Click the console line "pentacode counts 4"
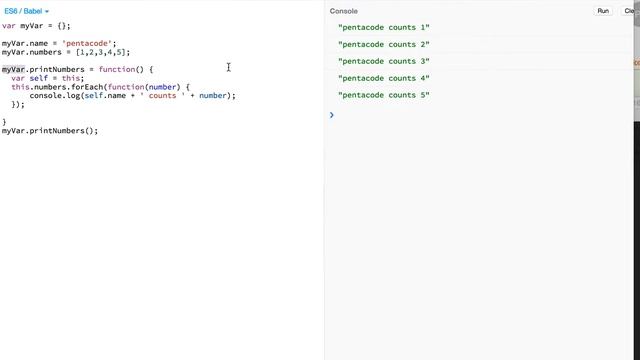 point(384,78)
